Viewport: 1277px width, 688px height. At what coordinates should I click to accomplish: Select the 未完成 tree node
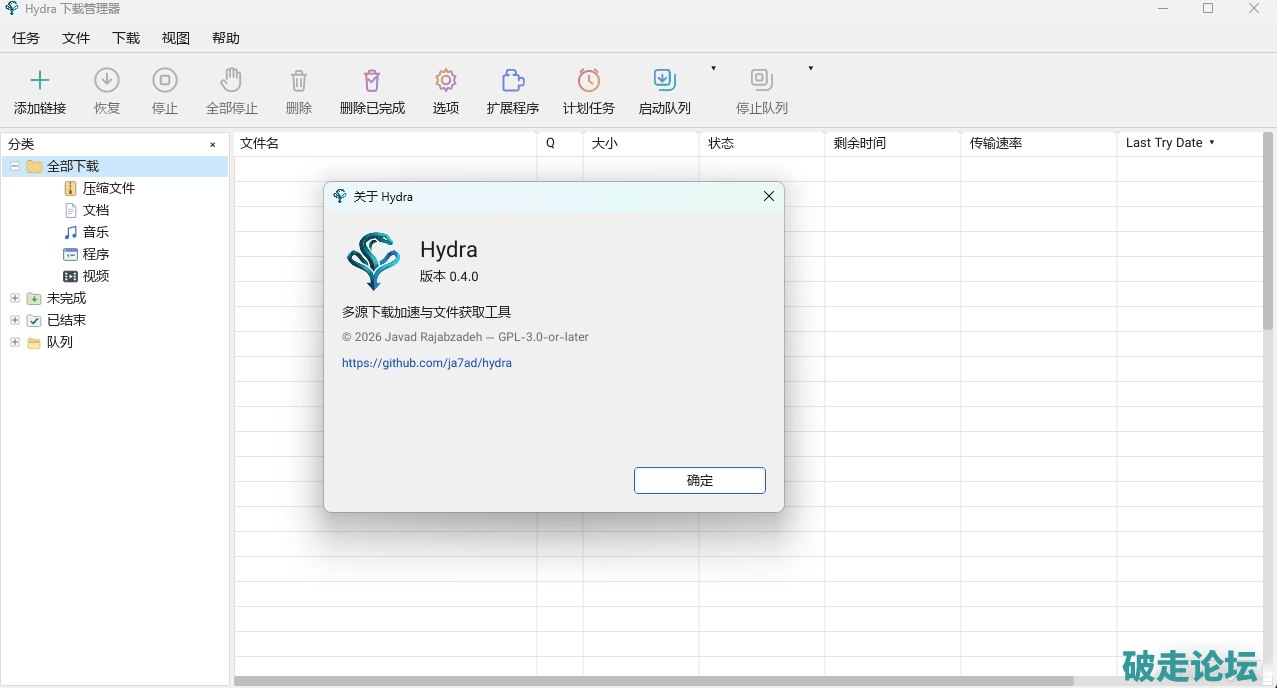click(x=66, y=298)
